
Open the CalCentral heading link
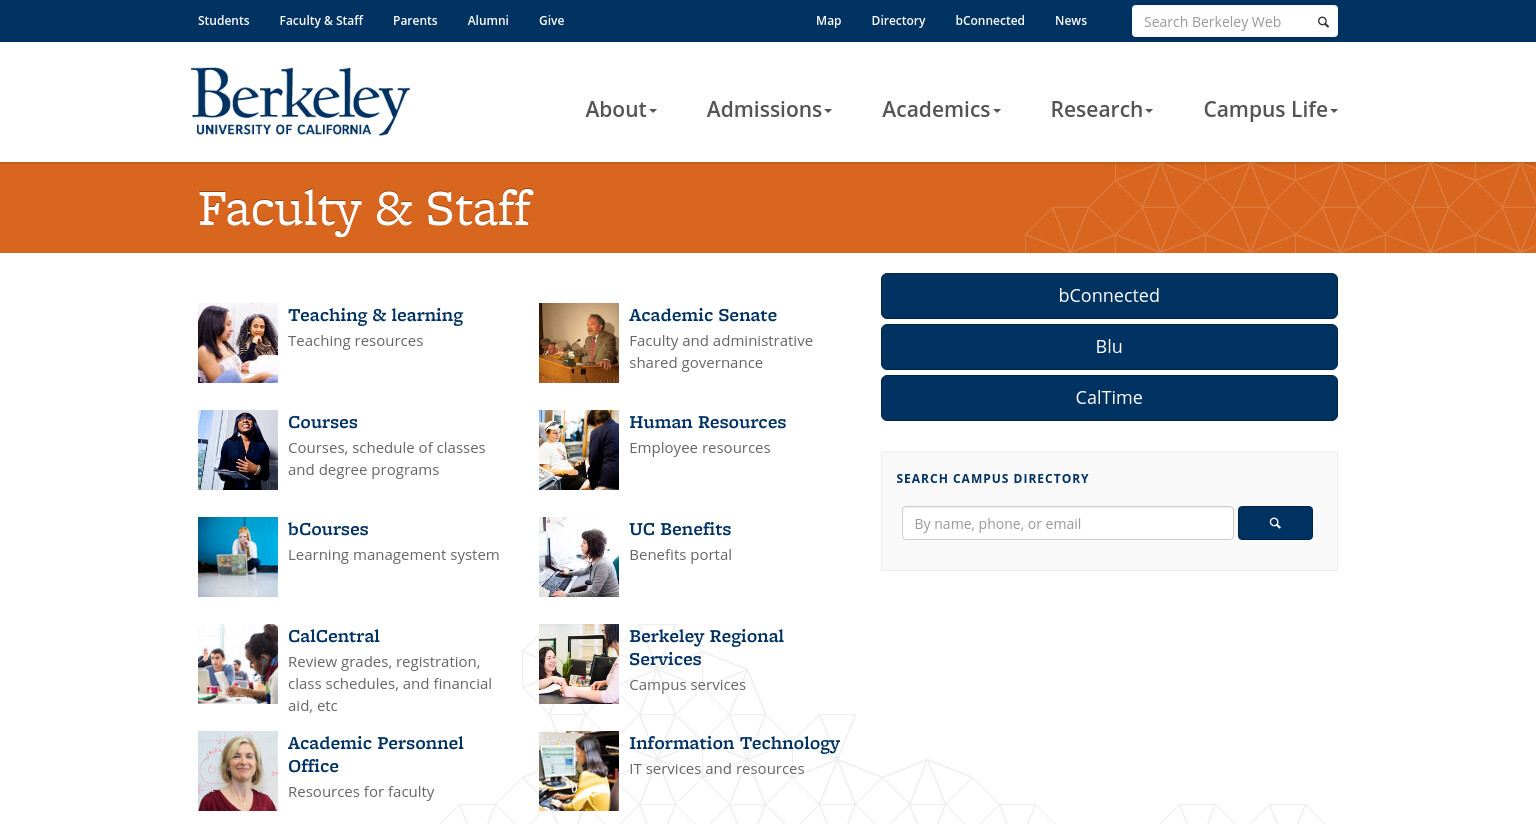tap(334, 636)
